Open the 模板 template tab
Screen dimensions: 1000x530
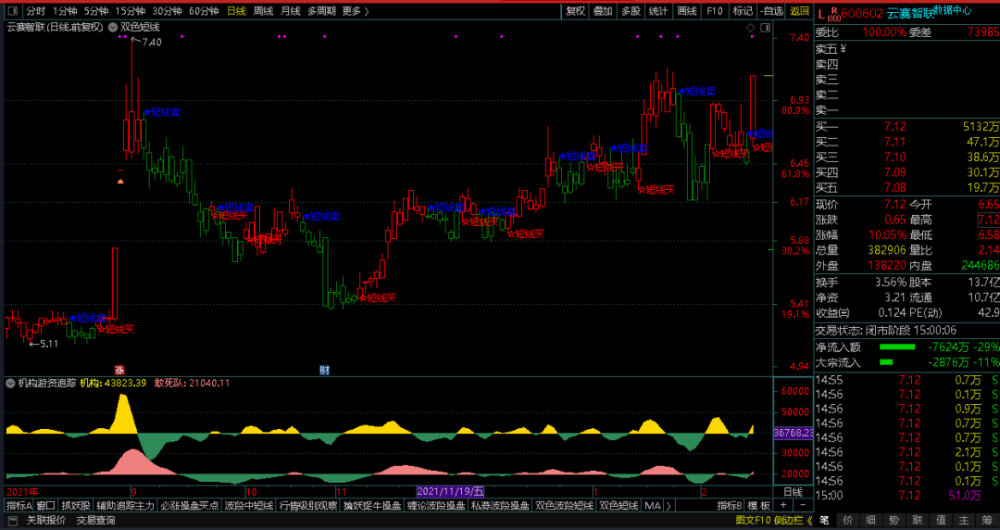[760, 506]
